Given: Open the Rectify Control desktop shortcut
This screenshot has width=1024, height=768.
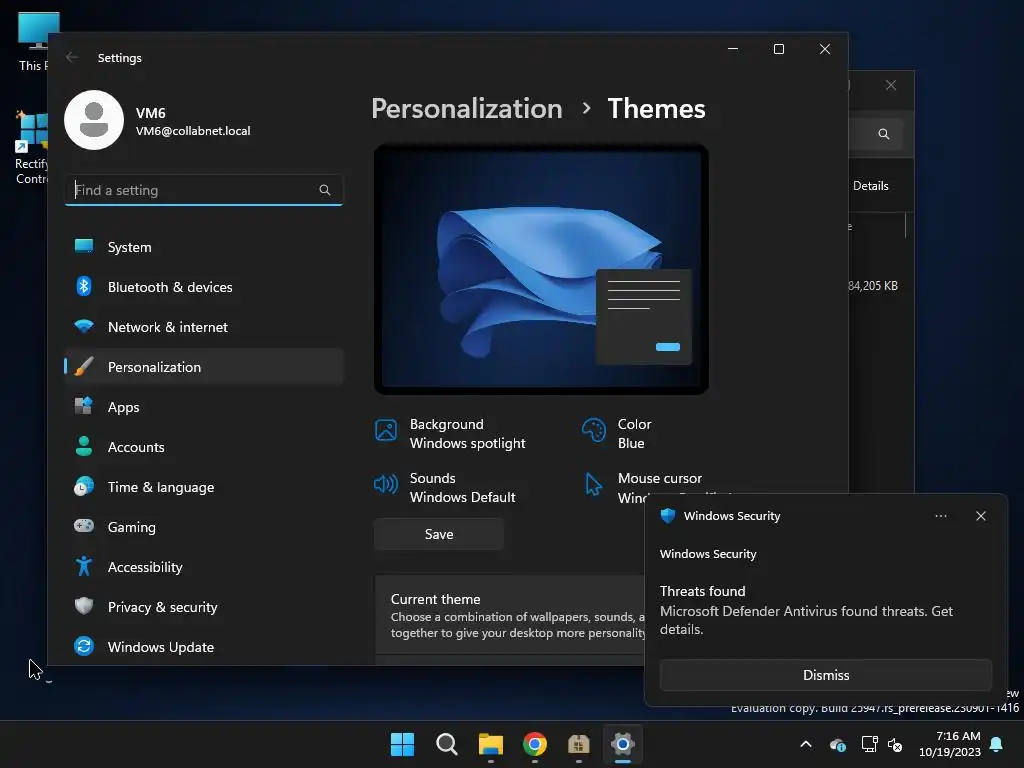Looking at the screenshot, I should [x=31, y=148].
